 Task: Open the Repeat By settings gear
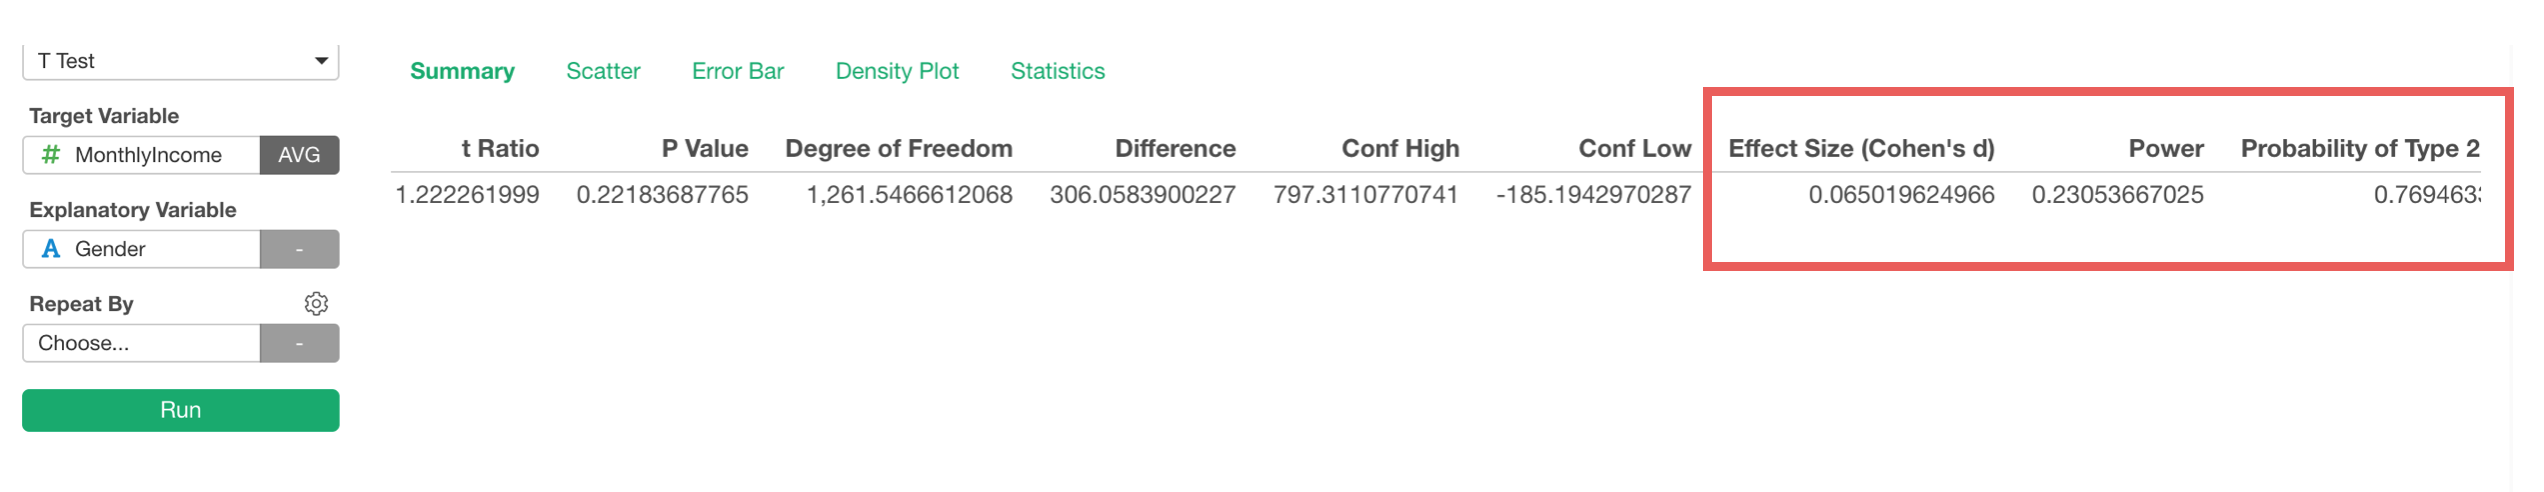(x=316, y=304)
